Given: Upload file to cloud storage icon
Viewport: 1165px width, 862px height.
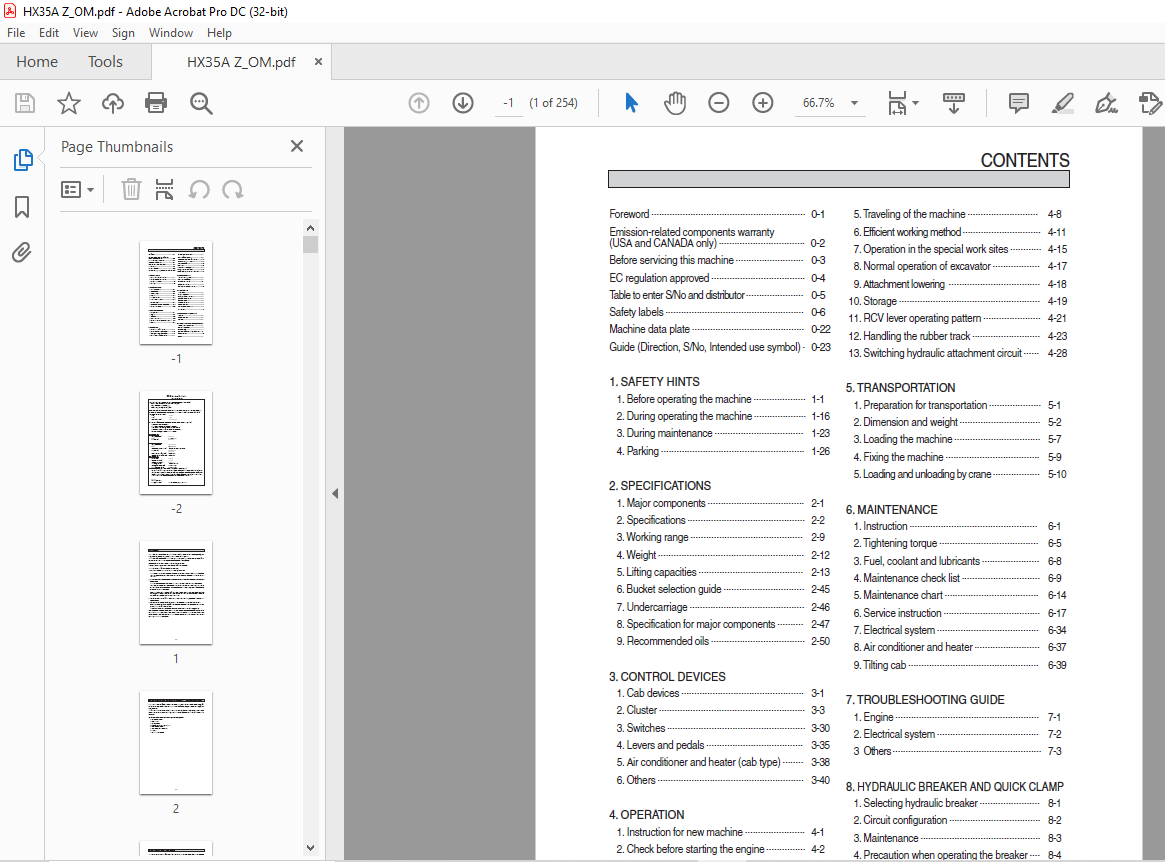Looking at the screenshot, I should point(113,103).
